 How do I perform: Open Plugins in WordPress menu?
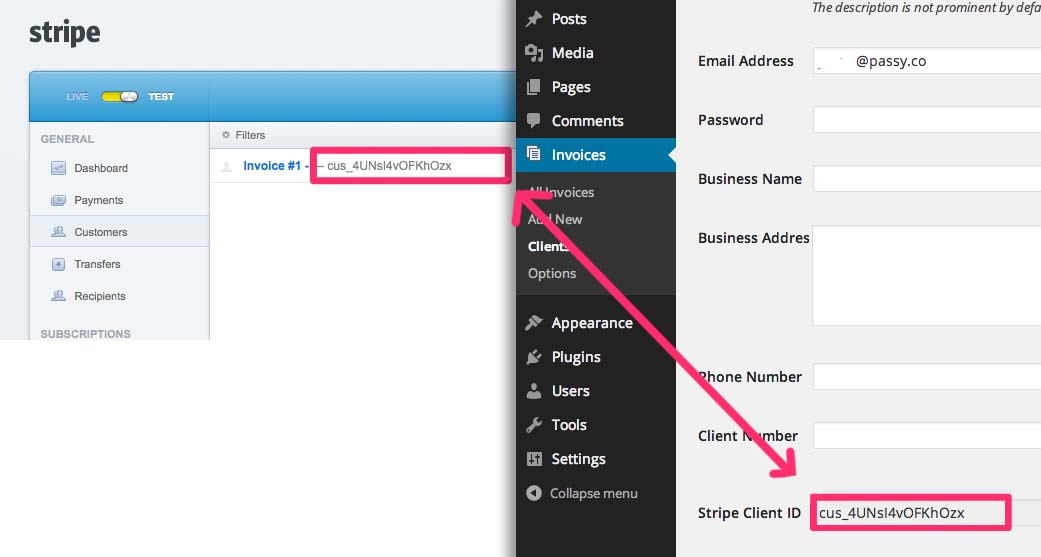576,357
